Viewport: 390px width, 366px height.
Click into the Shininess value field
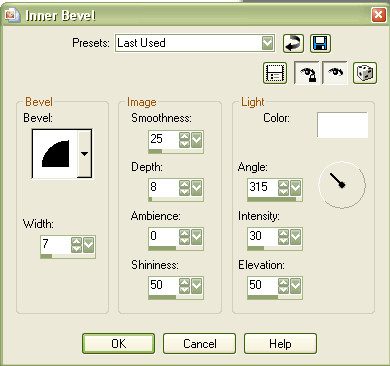click(163, 286)
